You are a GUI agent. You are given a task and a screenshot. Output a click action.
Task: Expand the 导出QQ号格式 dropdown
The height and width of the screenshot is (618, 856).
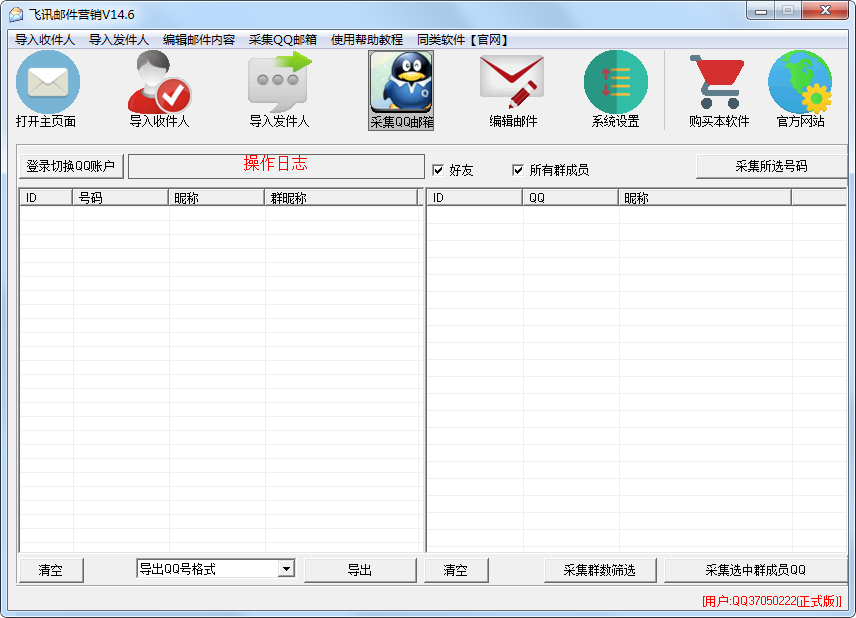click(x=286, y=569)
